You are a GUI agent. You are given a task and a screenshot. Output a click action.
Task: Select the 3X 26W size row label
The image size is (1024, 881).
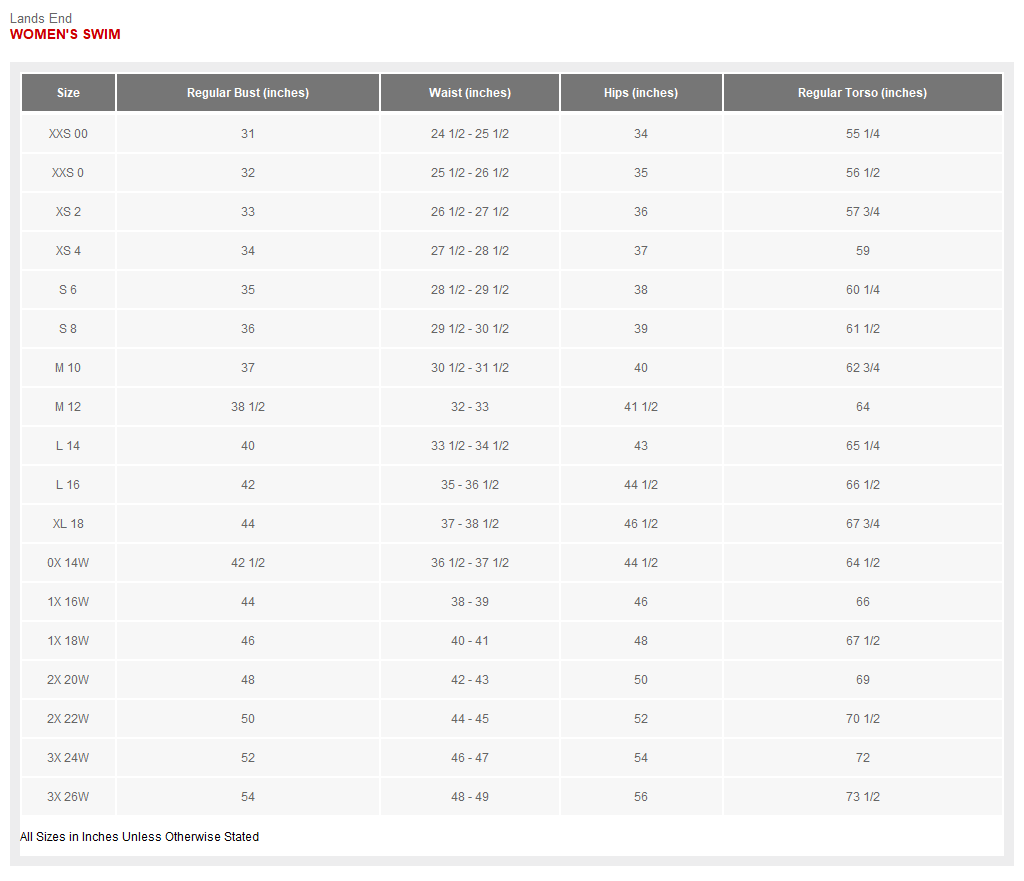coord(68,797)
